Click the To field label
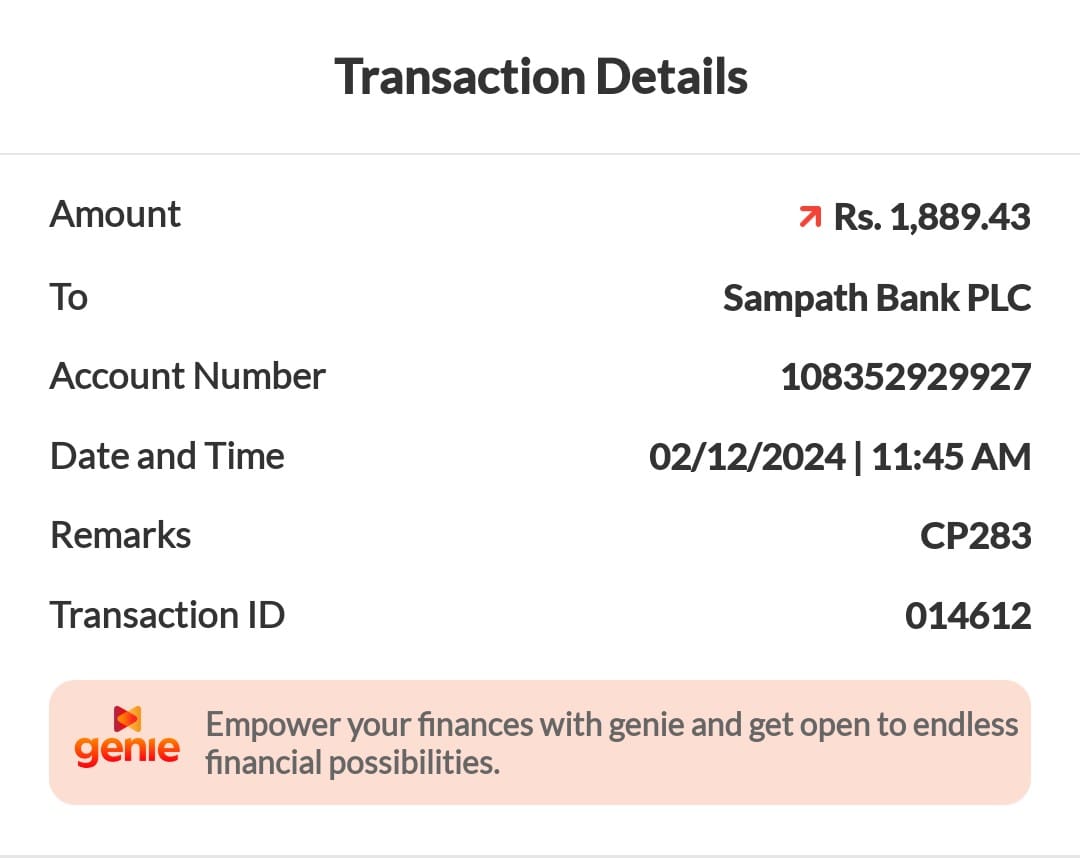Image resolution: width=1080 pixels, height=858 pixels. (x=69, y=297)
